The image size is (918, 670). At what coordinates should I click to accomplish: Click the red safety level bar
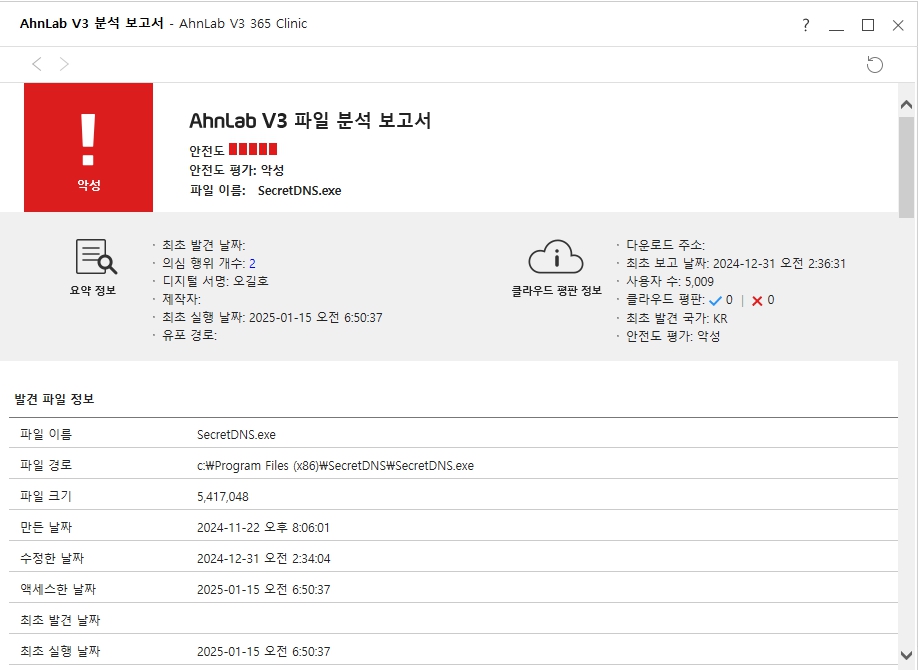[x=253, y=150]
